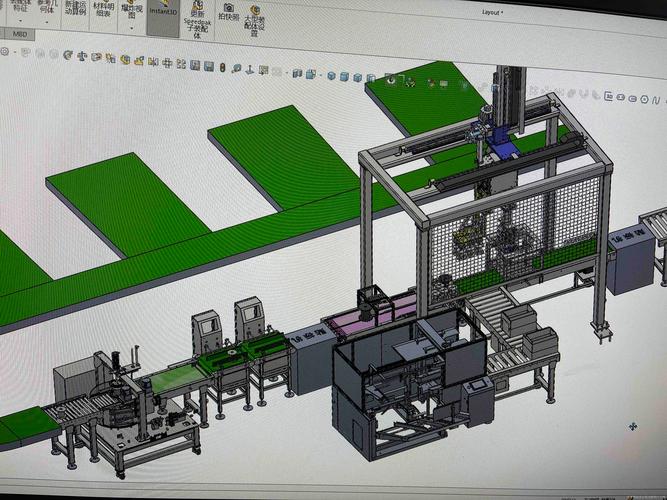
Task: Click the four-square pattern icon in toolbar
Action: pos(181,64)
